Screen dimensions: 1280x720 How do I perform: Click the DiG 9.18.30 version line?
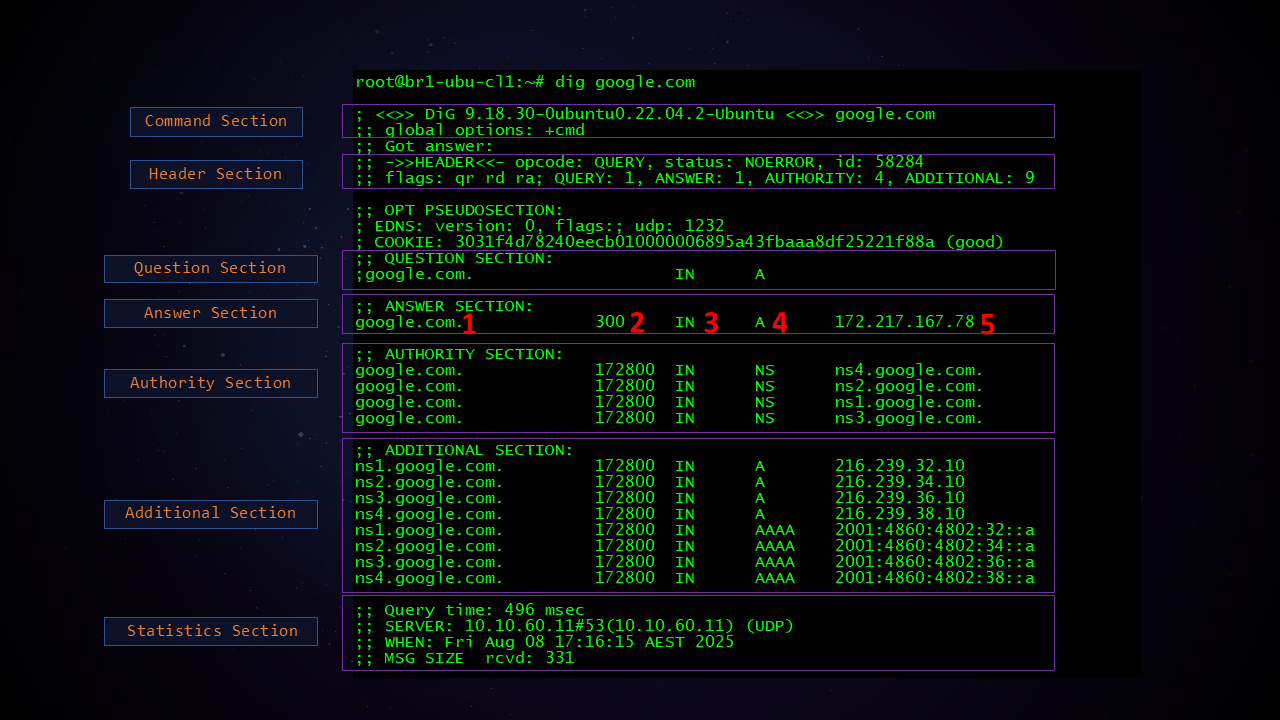(645, 114)
